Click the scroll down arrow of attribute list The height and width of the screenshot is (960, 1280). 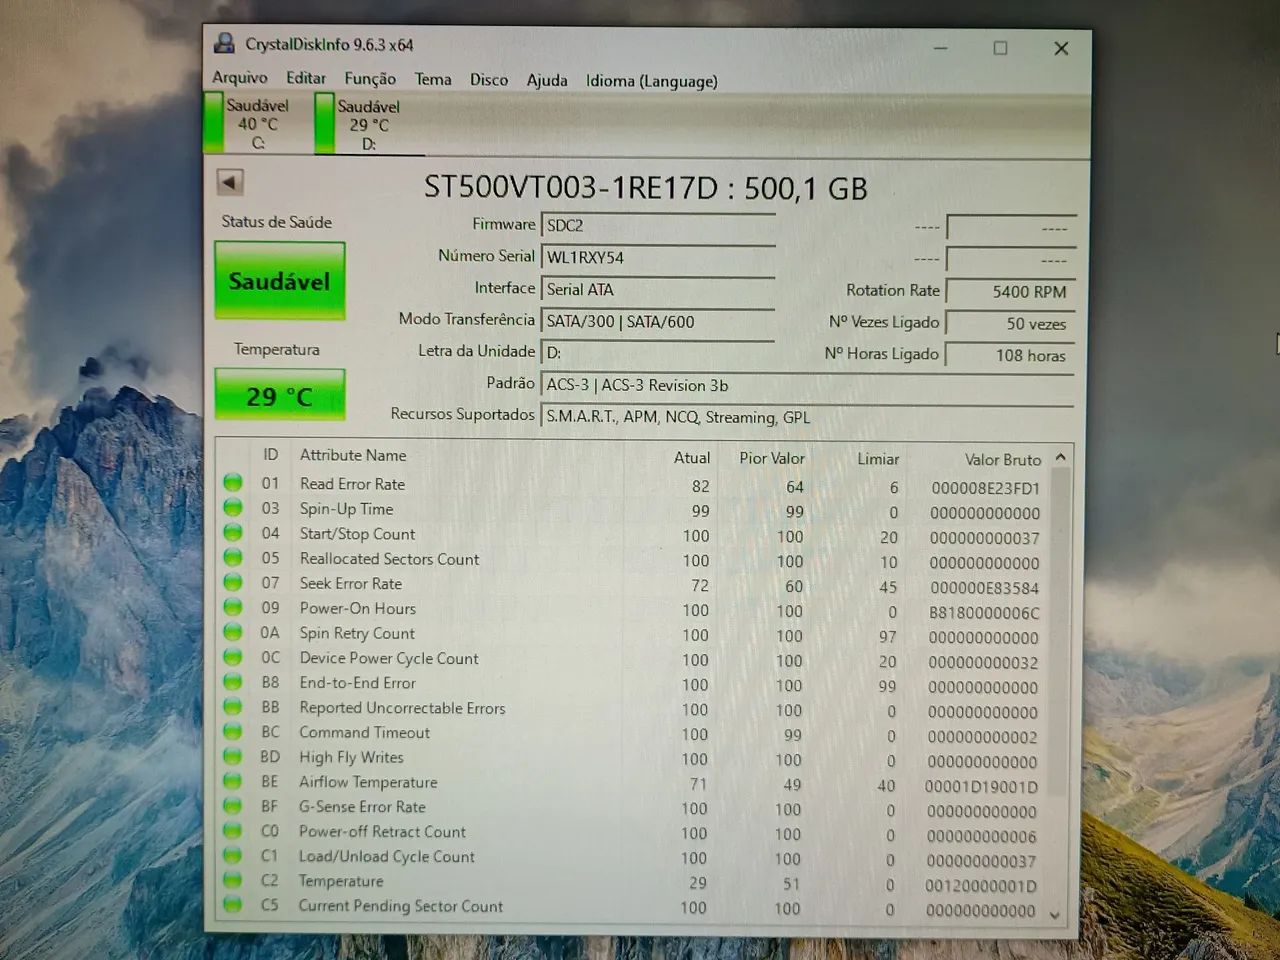pyautogui.click(x=1055, y=914)
